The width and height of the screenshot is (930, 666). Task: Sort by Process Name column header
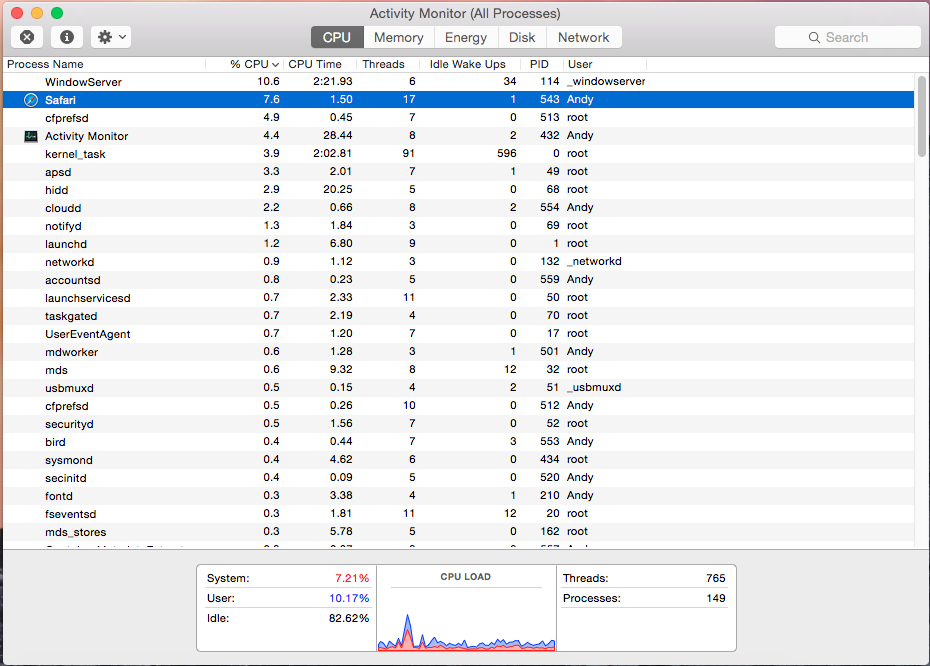(104, 64)
